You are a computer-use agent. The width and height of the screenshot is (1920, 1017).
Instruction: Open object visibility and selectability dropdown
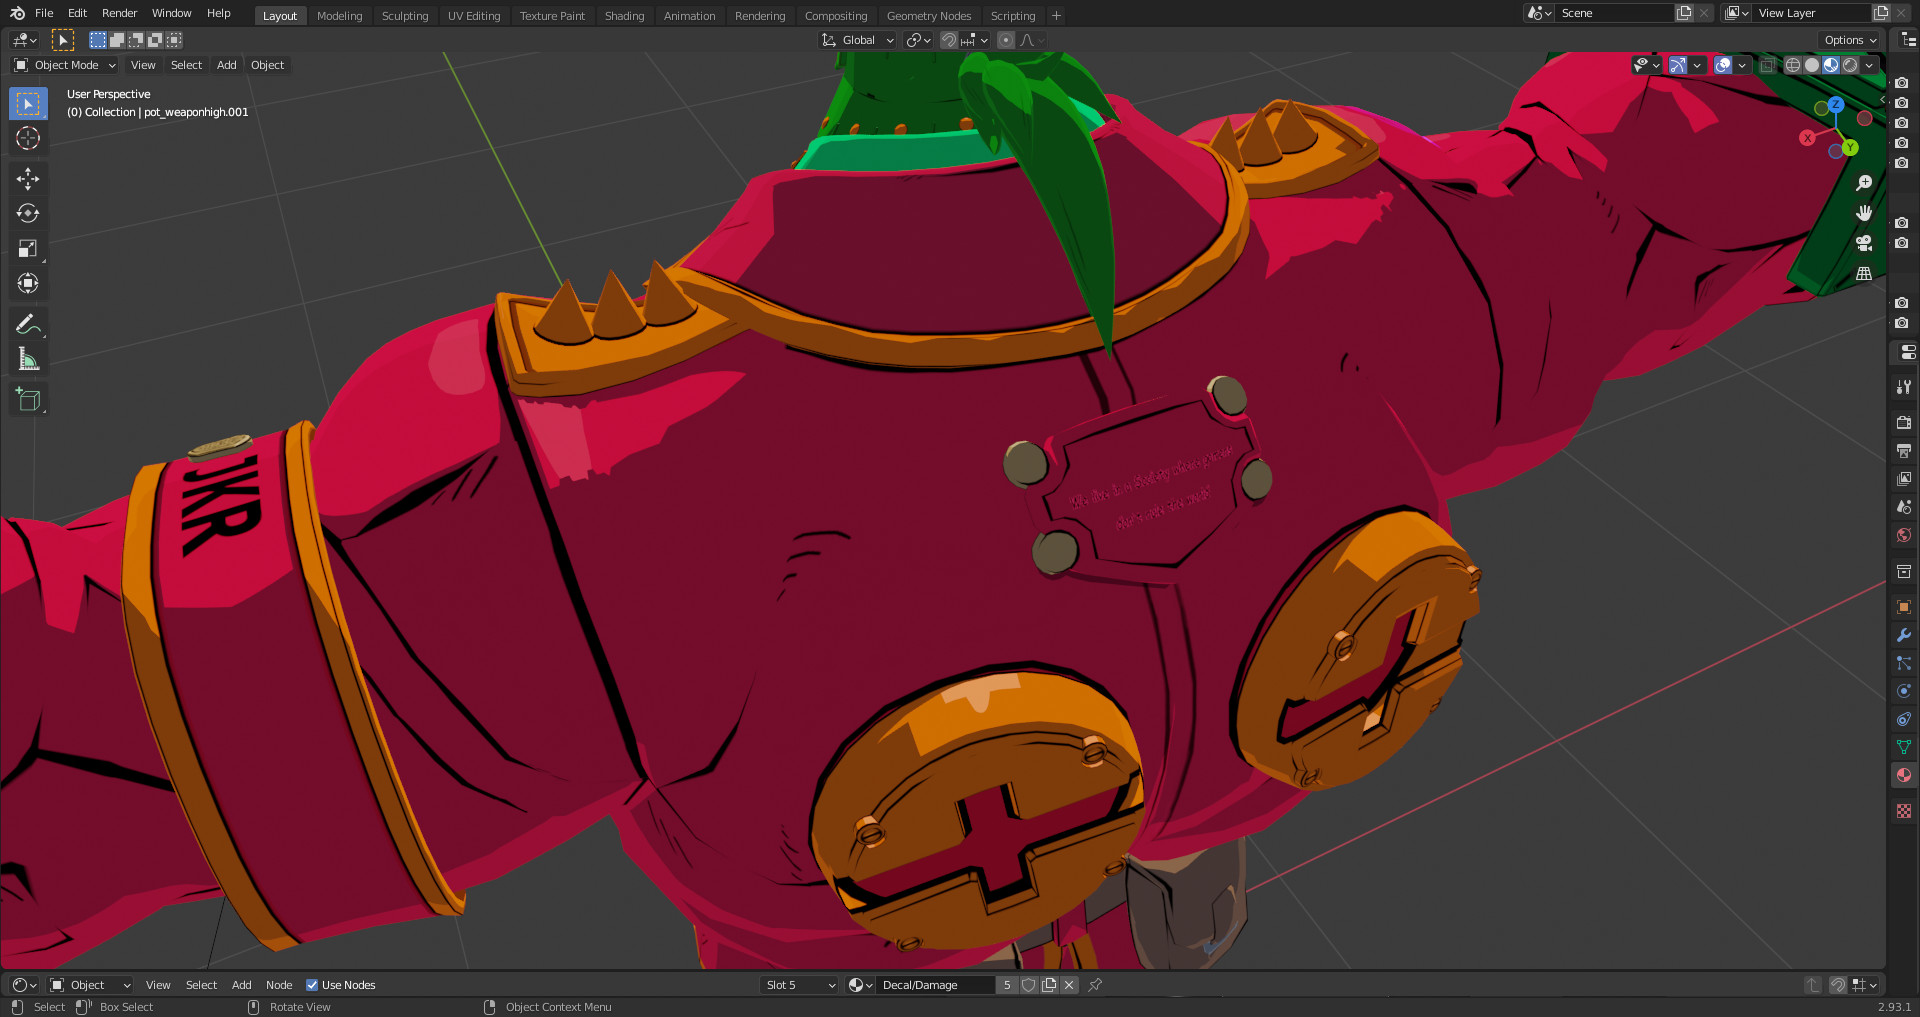pyautogui.click(x=1645, y=65)
